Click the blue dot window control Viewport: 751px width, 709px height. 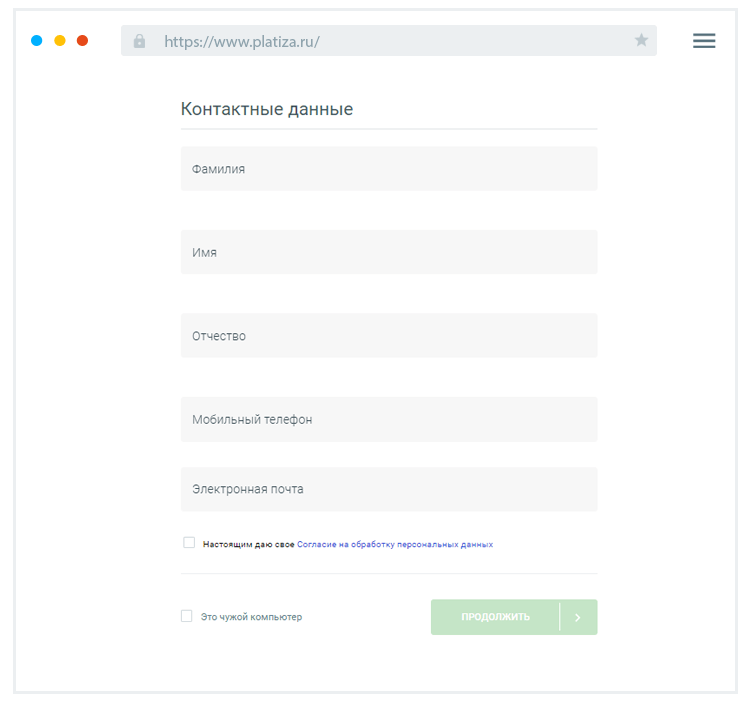click(x=37, y=41)
